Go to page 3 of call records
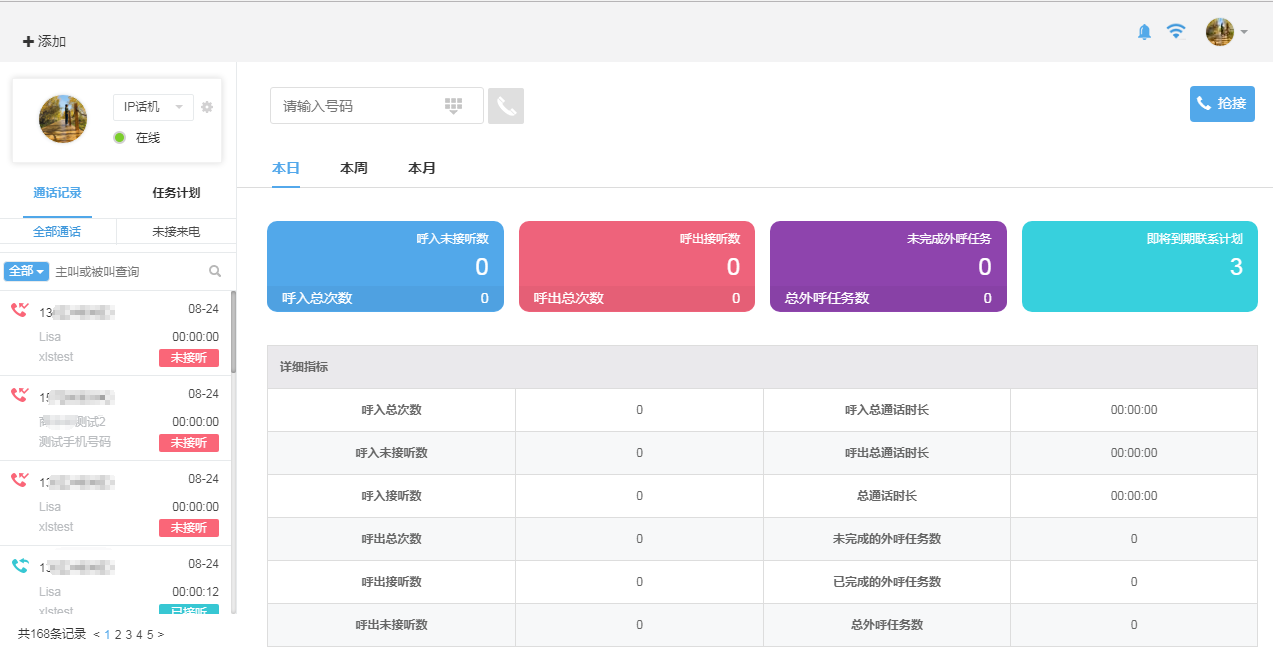The width and height of the screenshot is (1273, 664). [x=128, y=634]
